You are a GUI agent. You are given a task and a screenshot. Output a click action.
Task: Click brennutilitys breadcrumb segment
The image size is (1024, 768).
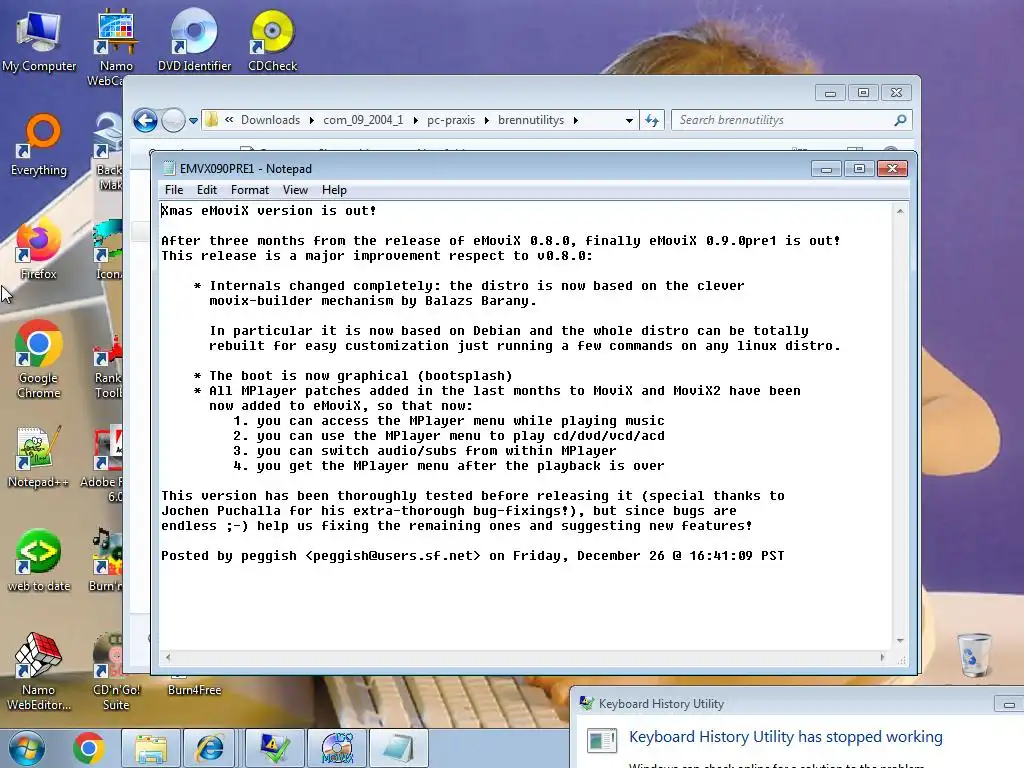(x=531, y=120)
